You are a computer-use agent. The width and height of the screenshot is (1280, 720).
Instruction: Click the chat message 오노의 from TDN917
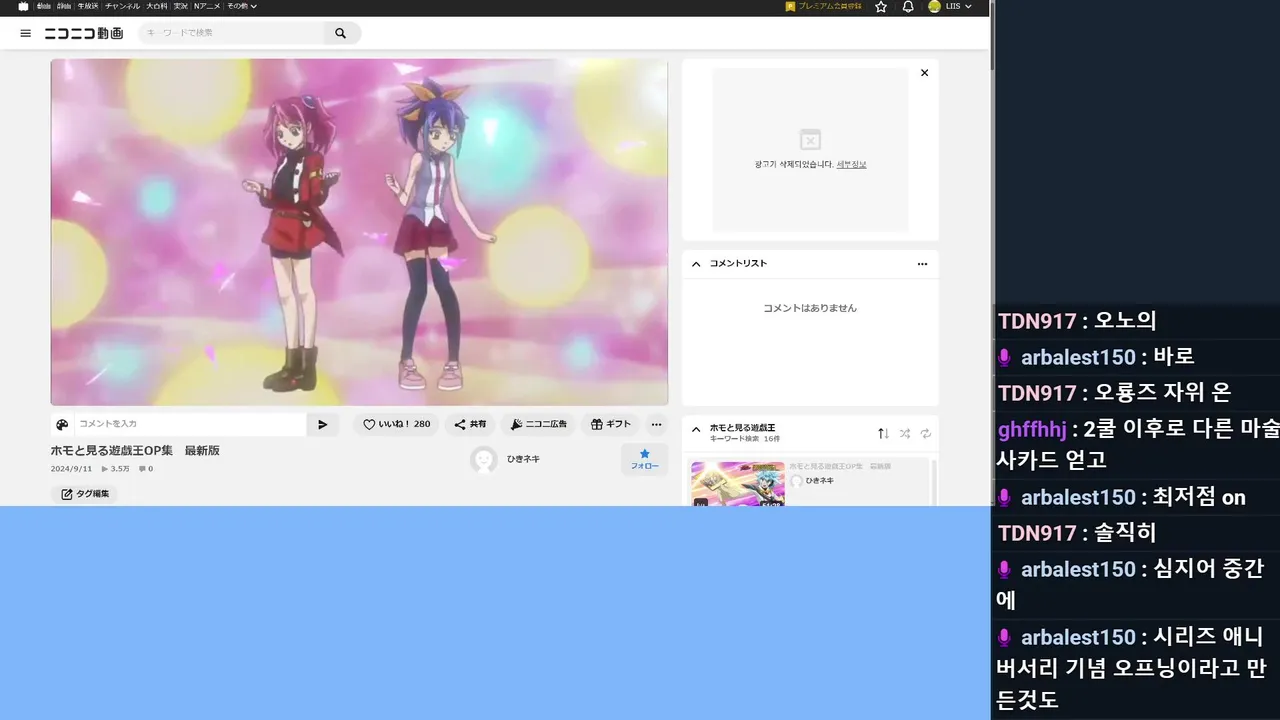pyautogui.click(x=1125, y=321)
